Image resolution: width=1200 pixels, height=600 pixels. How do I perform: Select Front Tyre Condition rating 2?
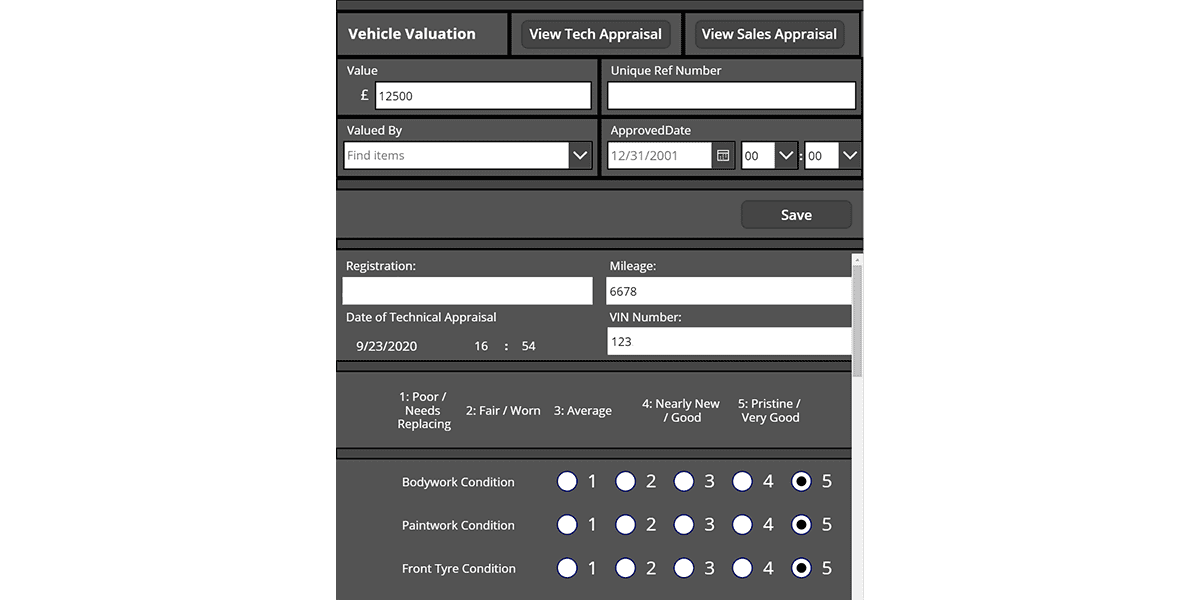pos(625,568)
